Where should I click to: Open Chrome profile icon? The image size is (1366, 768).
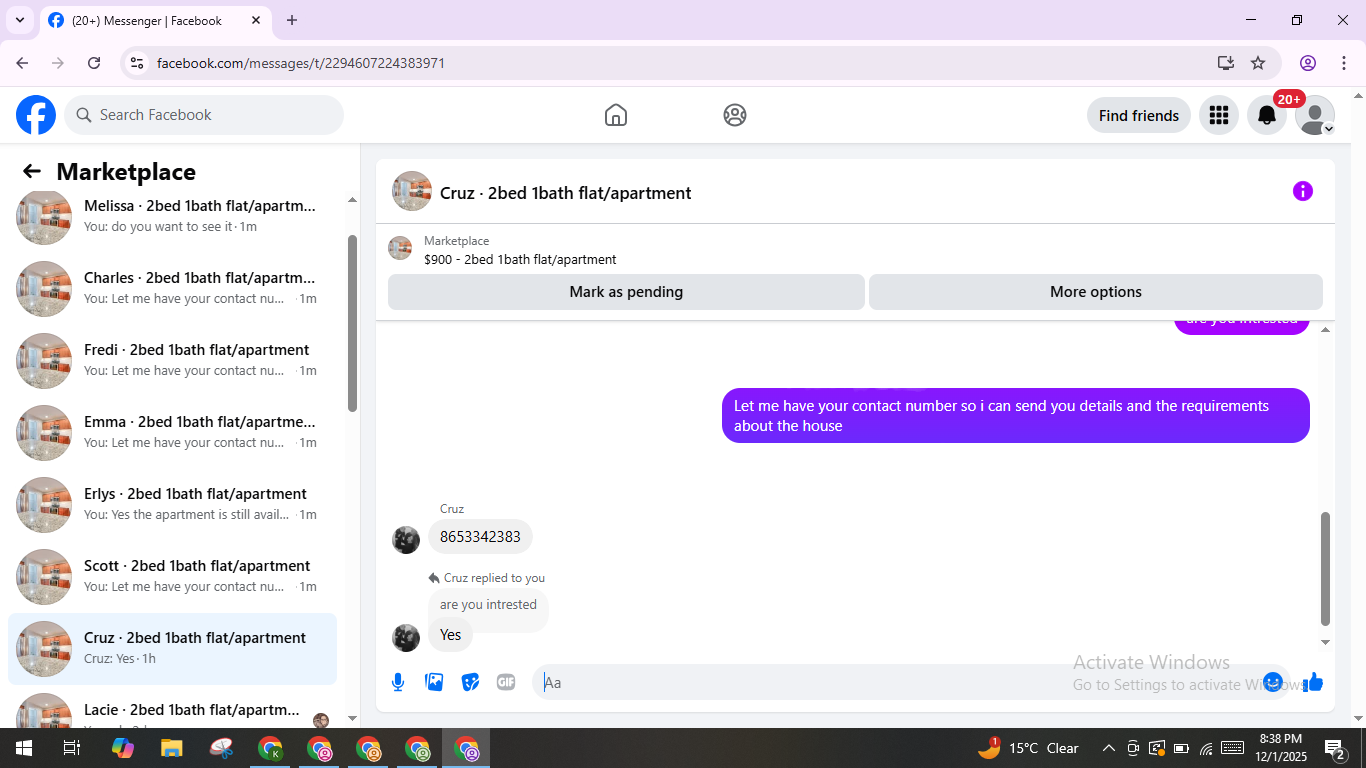(x=1308, y=63)
